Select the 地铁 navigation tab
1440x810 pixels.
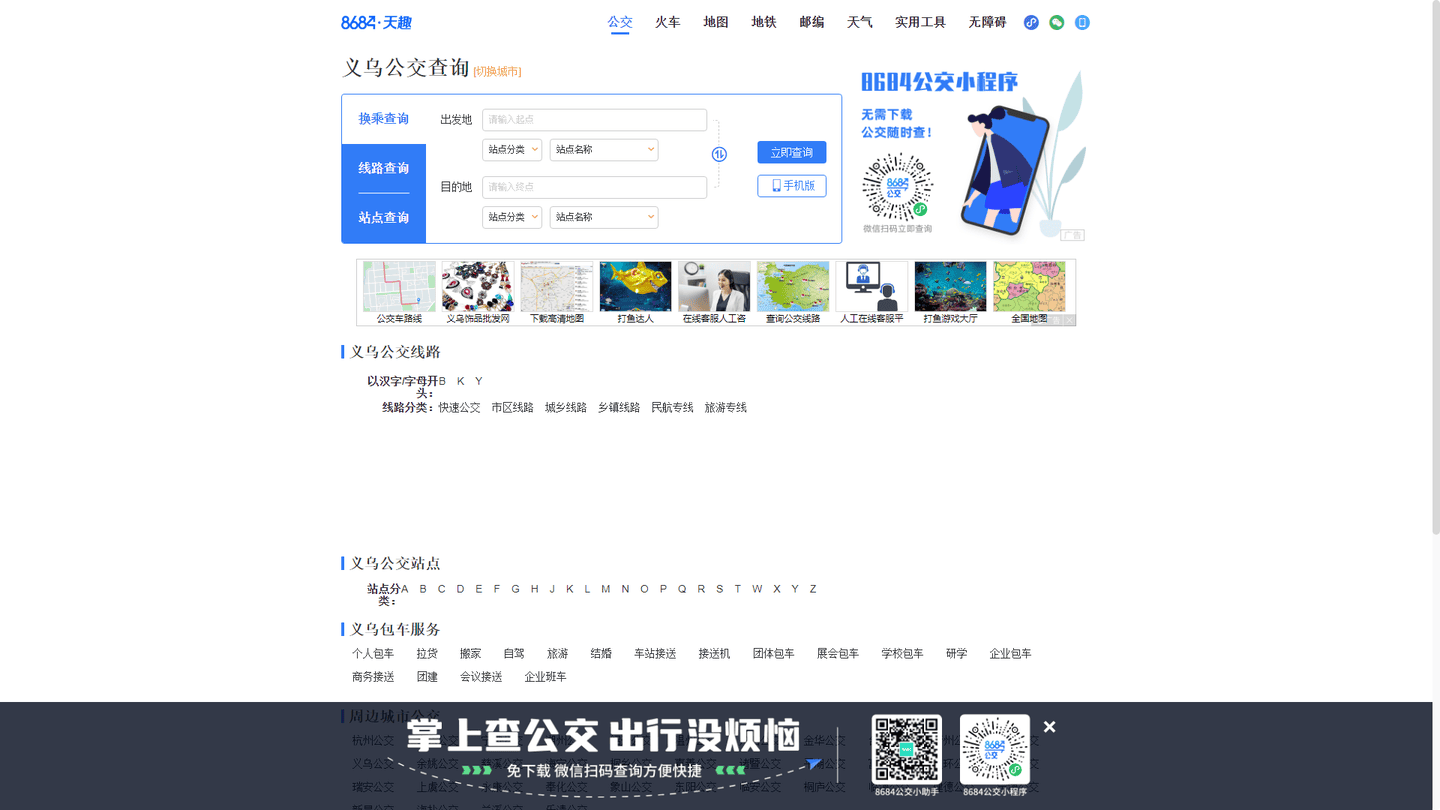click(x=764, y=22)
